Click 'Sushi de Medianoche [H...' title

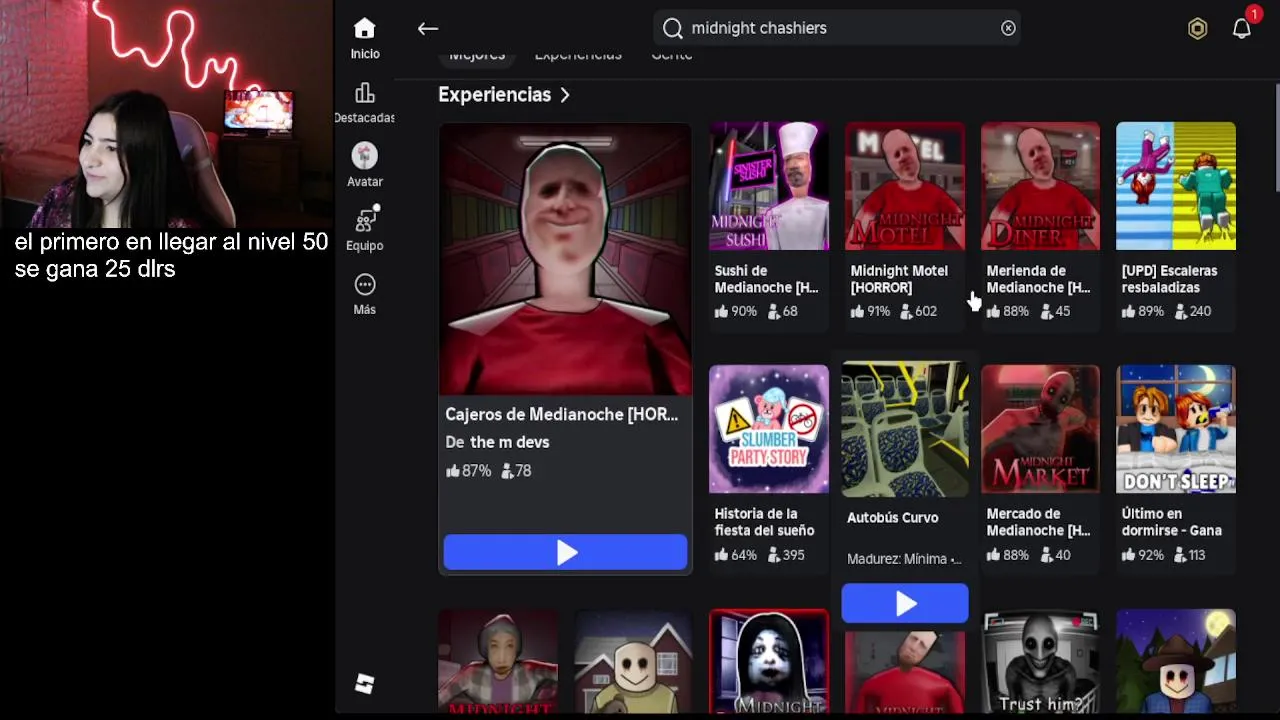(766, 279)
